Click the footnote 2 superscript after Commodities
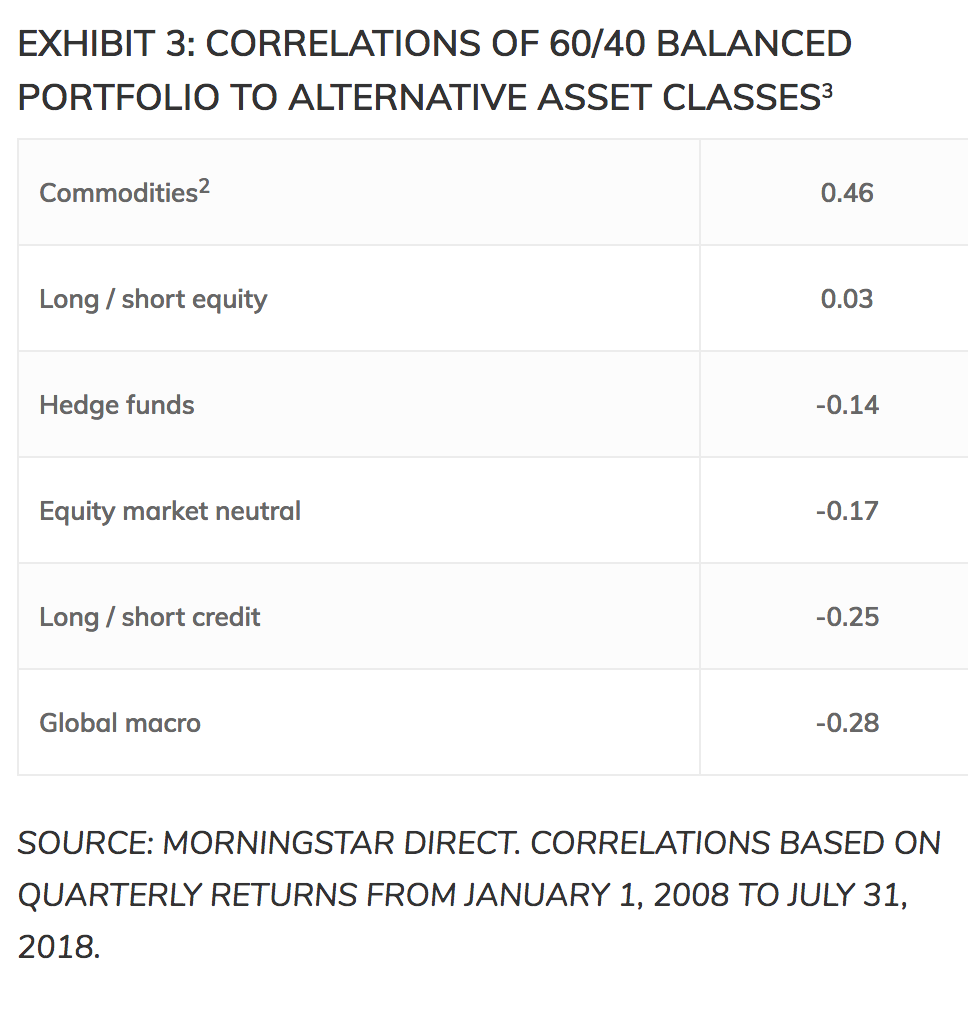This screenshot has width=968, height=1014. [204, 186]
